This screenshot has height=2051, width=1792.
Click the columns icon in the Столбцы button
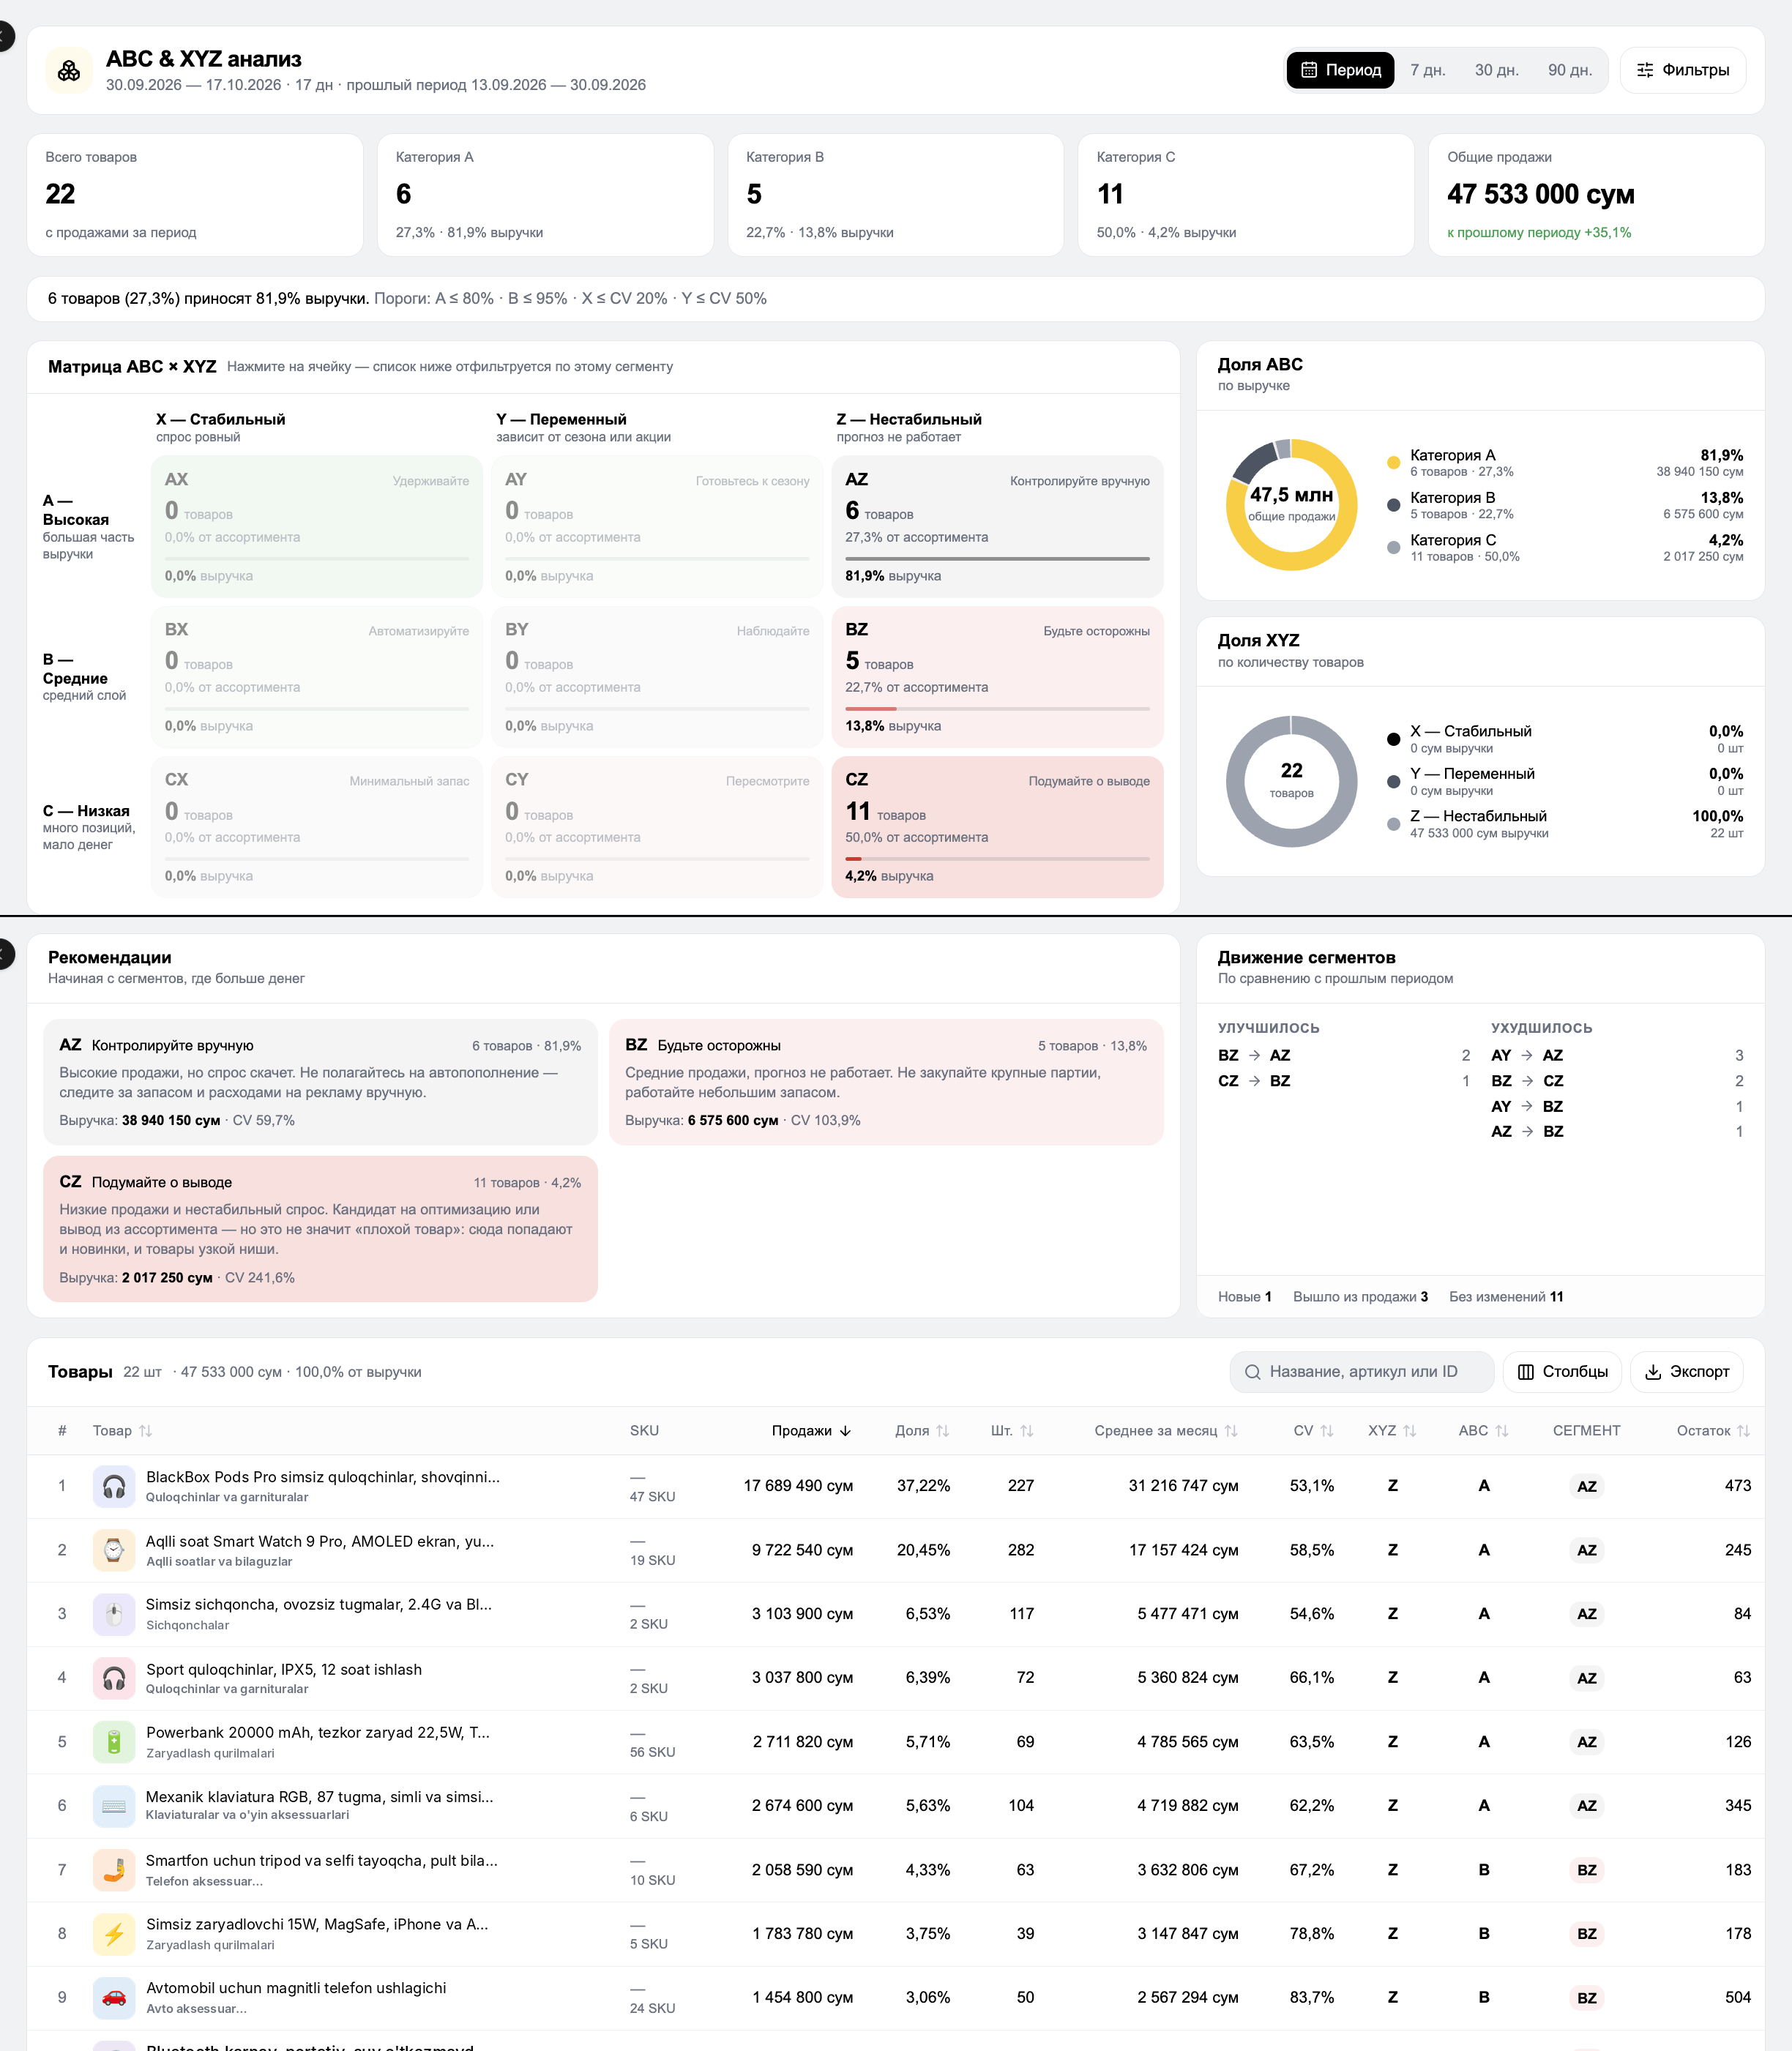(x=1526, y=1372)
